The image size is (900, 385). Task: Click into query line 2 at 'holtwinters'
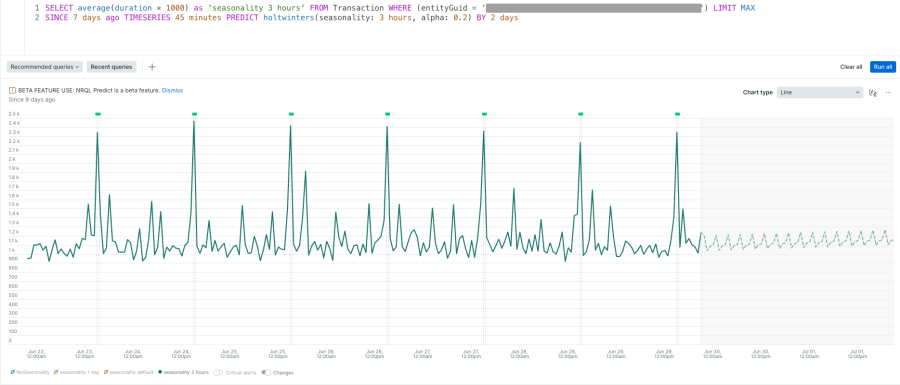pos(289,18)
